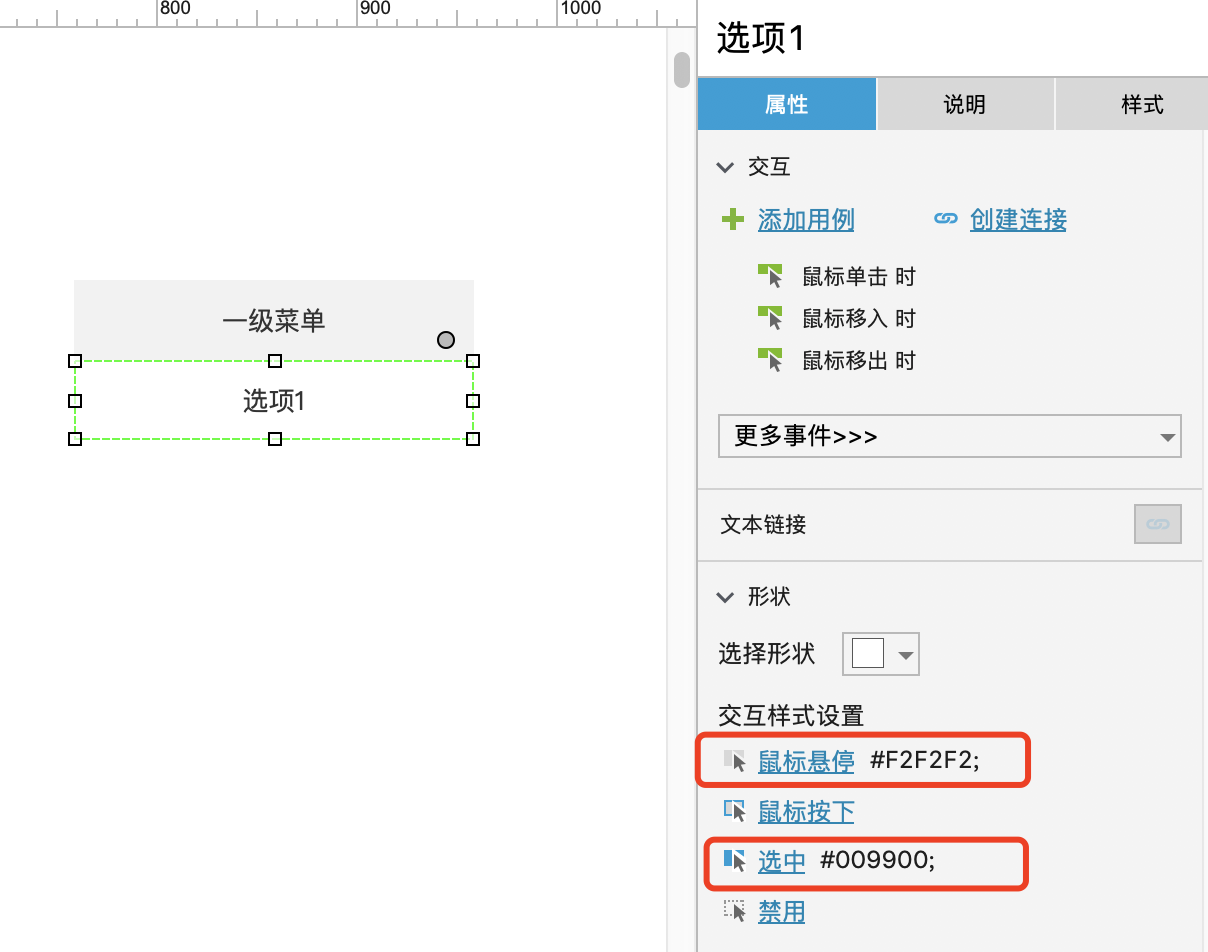Viewport: 1208px width, 952px height.
Task: Click the 选项1 widget text on canvas
Action: (x=274, y=401)
